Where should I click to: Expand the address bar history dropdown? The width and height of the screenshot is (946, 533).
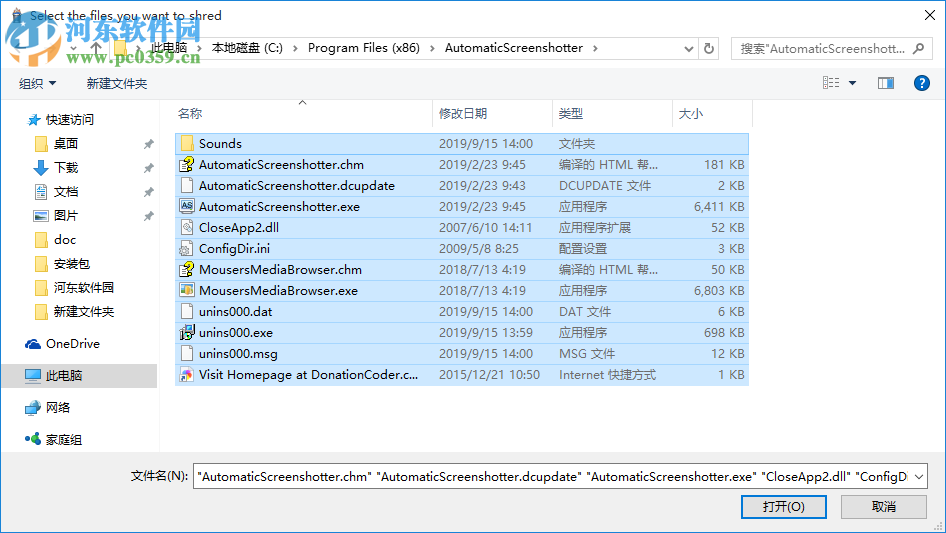(688, 49)
